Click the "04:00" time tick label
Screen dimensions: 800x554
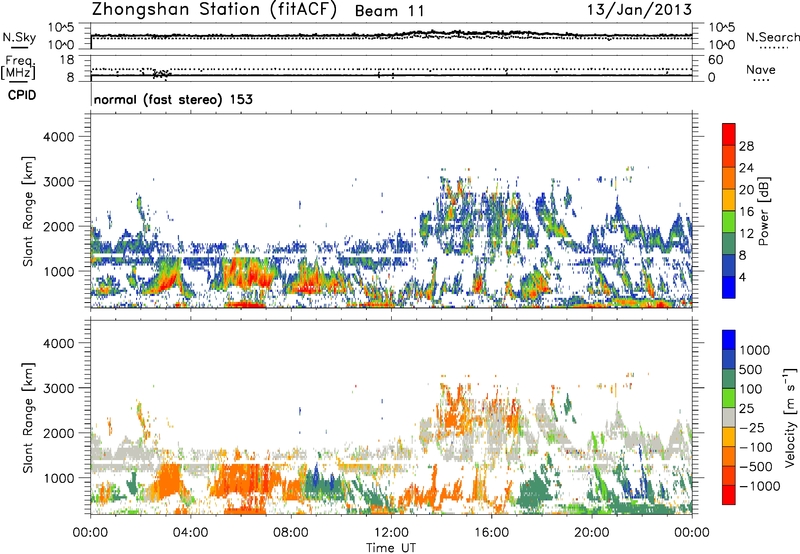pos(190,533)
